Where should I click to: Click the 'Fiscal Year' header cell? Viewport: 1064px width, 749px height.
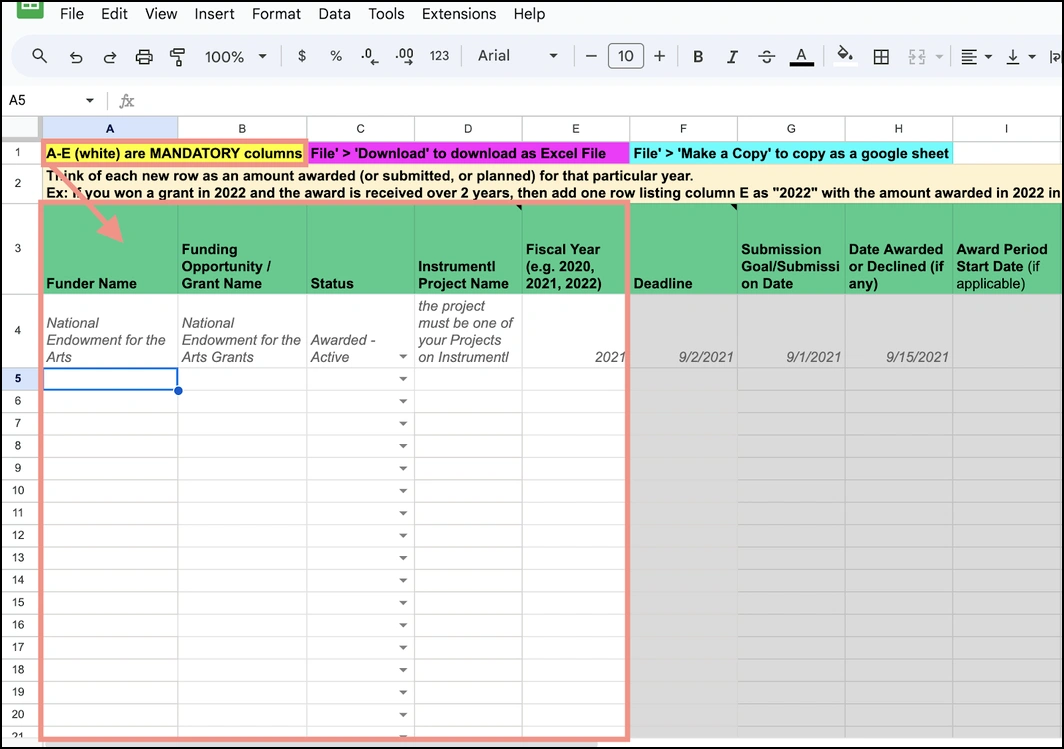click(x=575, y=249)
